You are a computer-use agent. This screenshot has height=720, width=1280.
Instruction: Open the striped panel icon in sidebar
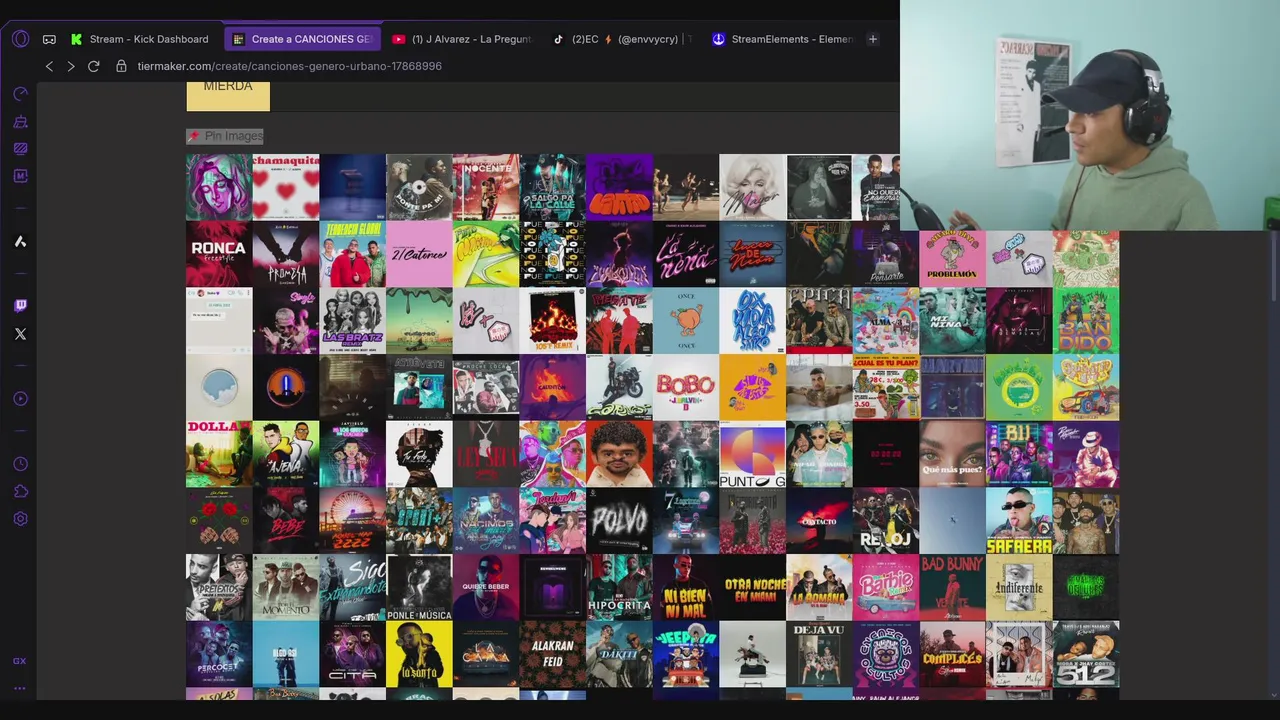pyautogui.click(x=20, y=148)
